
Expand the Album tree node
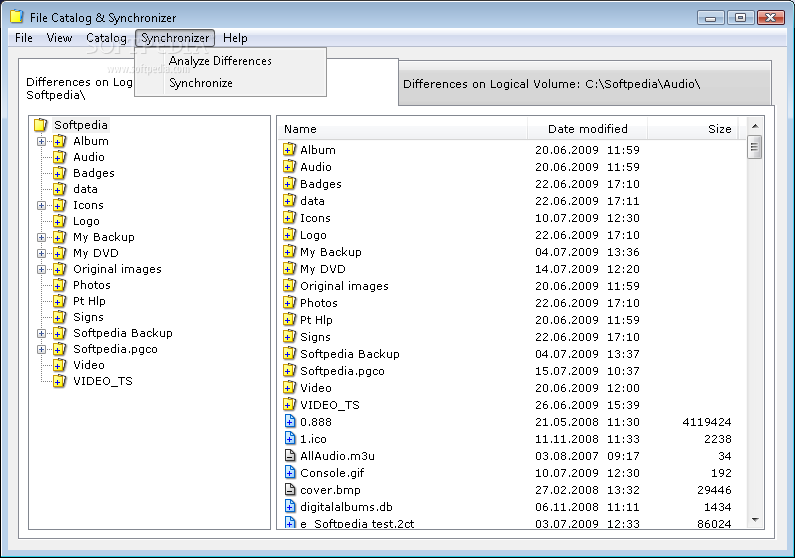(42, 141)
